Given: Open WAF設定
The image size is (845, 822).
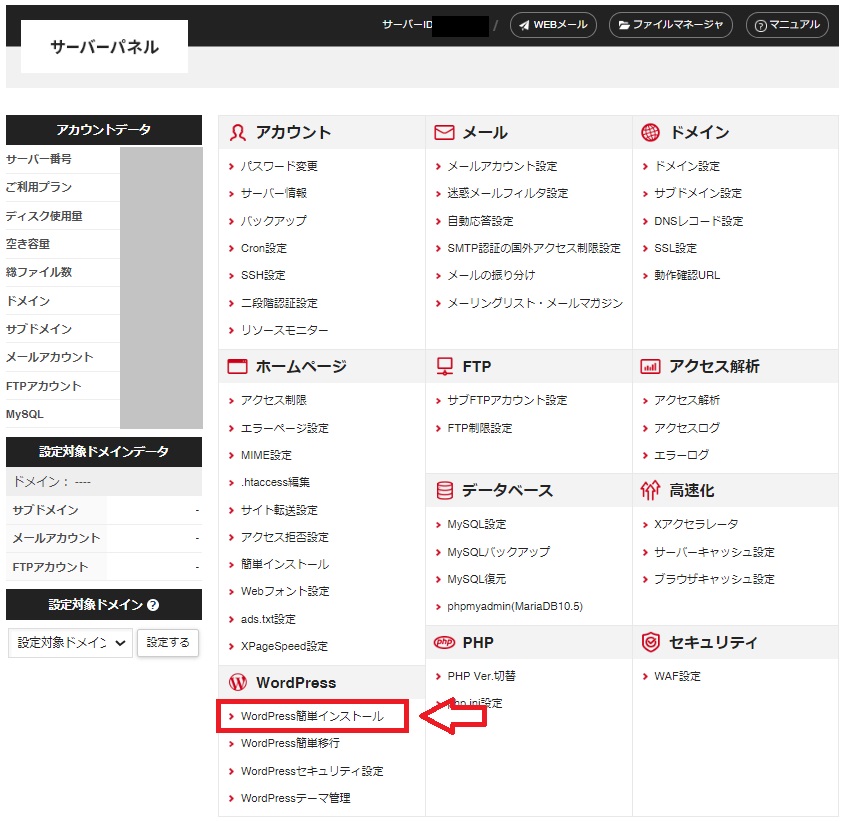Looking at the screenshot, I should (677, 676).
